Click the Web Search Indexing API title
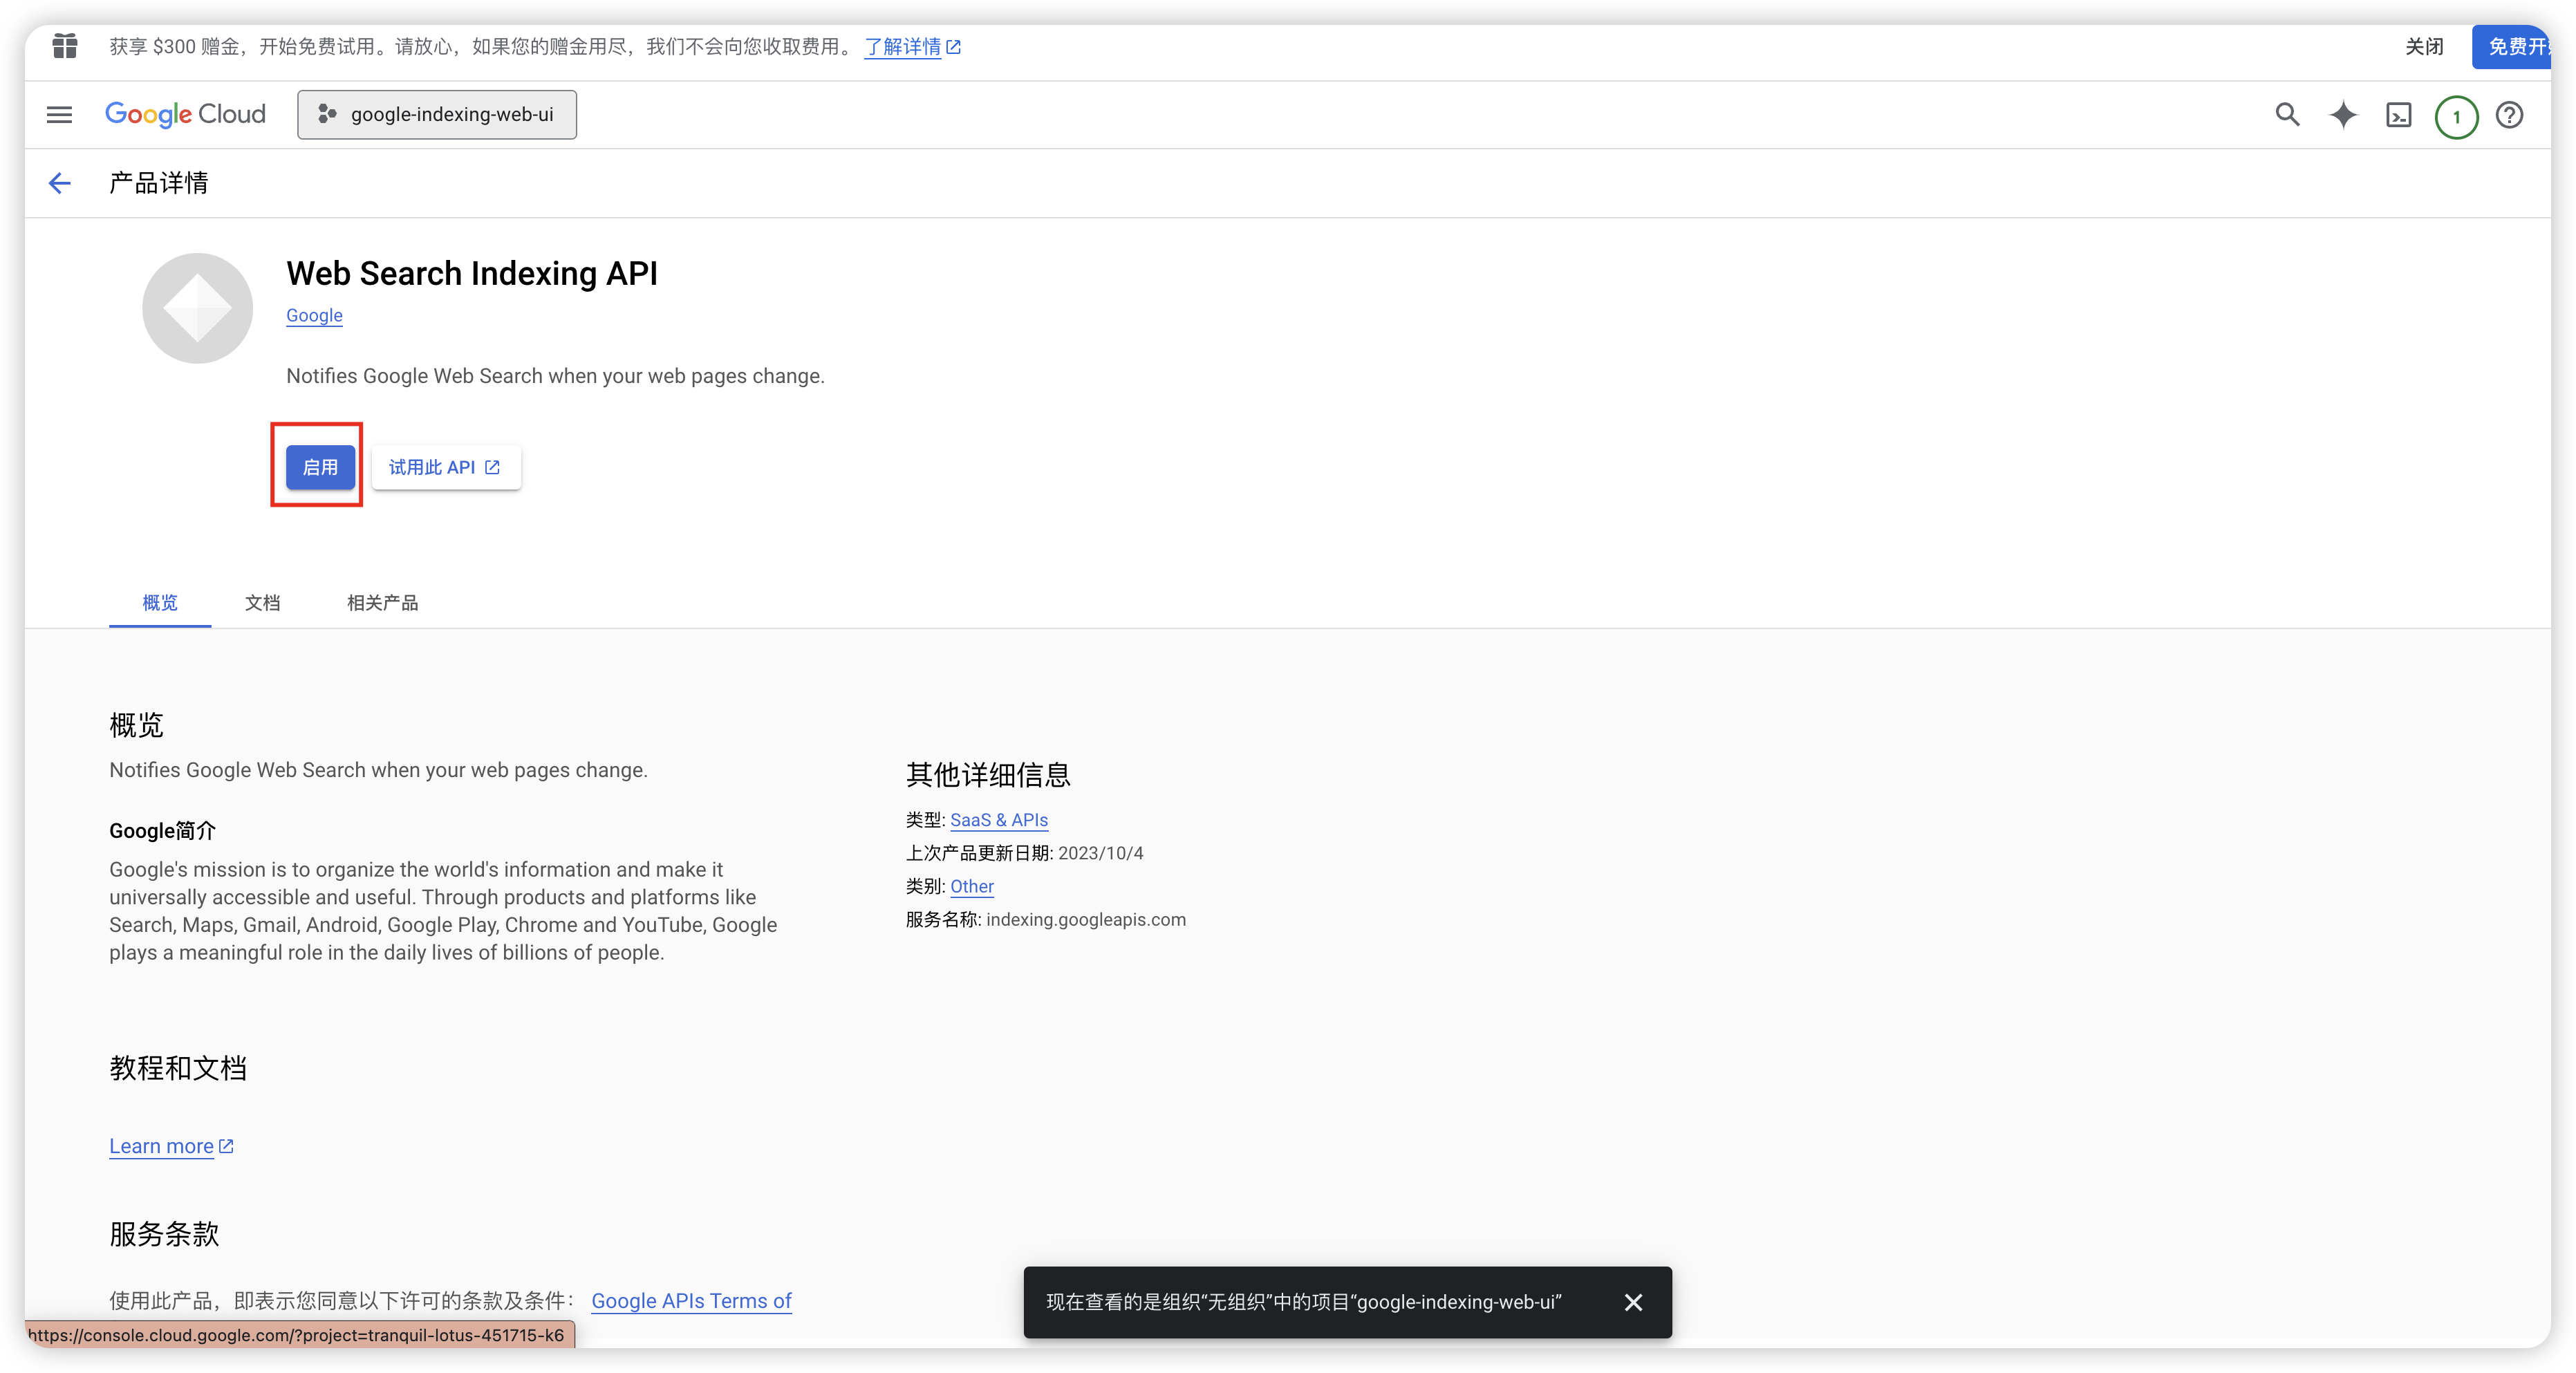Viewport: 2576px width, 1373px height. click(x=472, y=273)
